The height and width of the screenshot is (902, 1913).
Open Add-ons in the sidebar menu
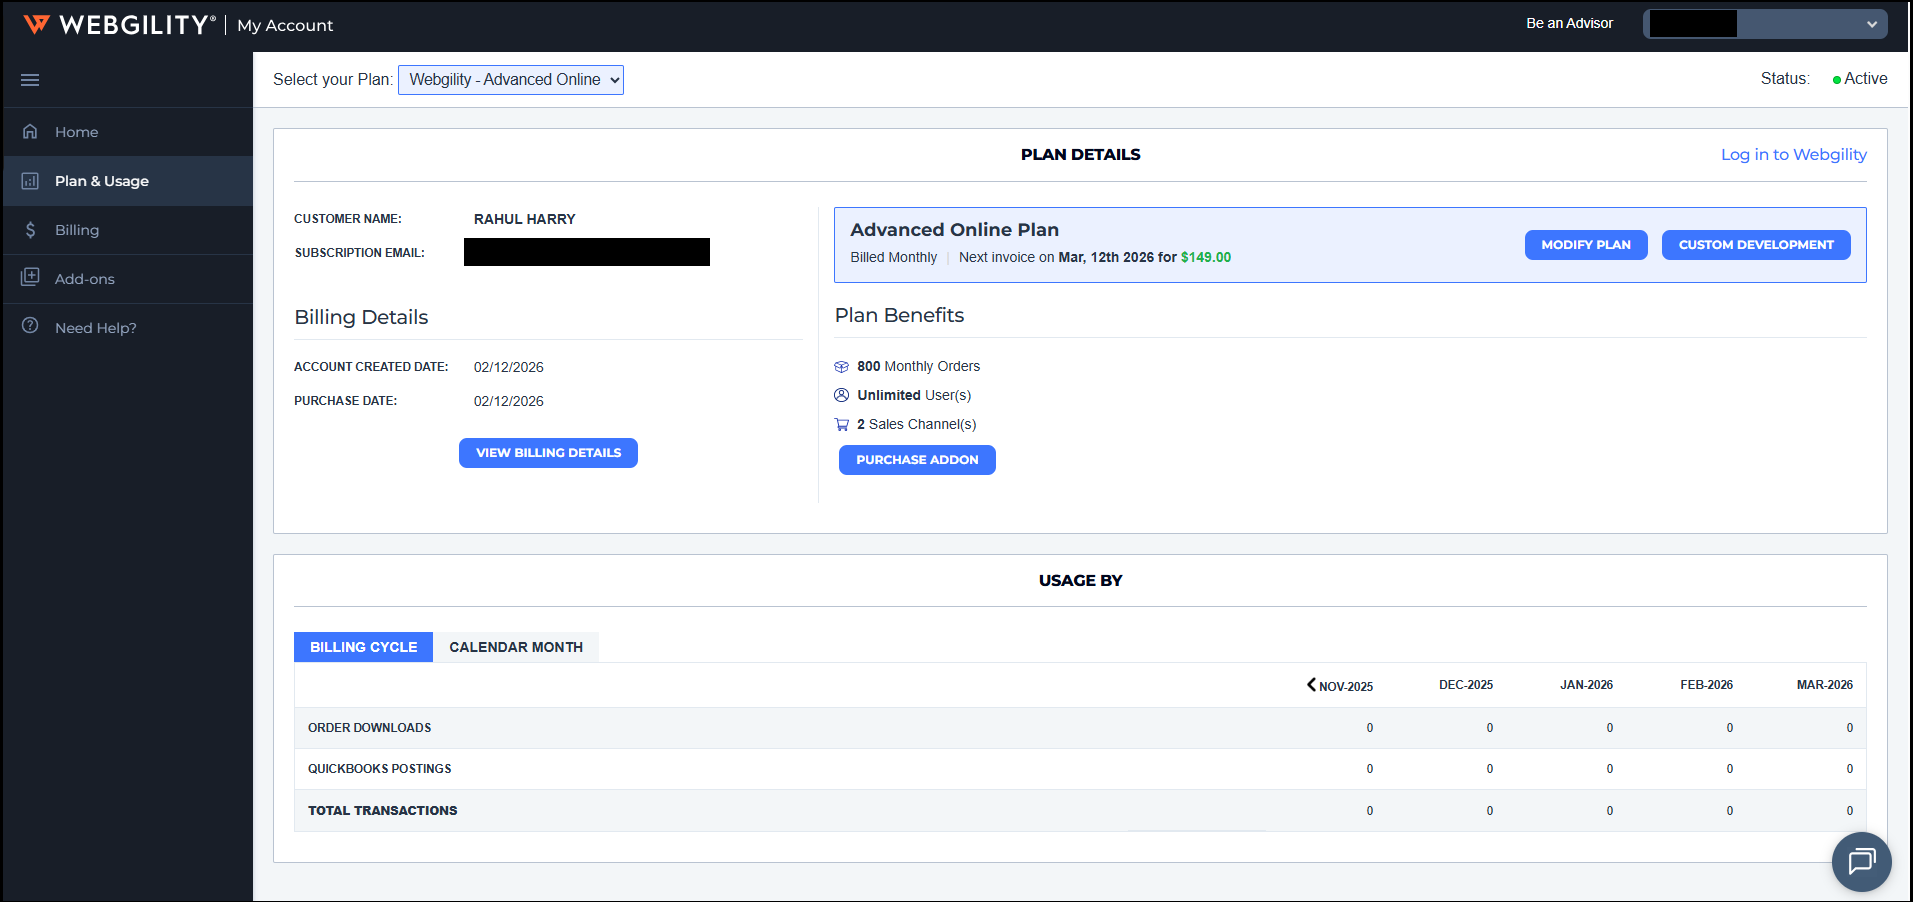85,279
